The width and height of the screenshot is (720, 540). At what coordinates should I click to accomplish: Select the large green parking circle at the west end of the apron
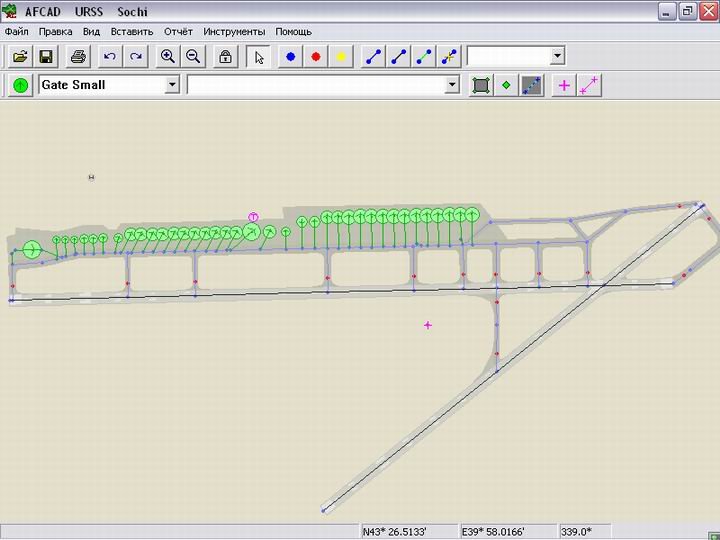32,249
